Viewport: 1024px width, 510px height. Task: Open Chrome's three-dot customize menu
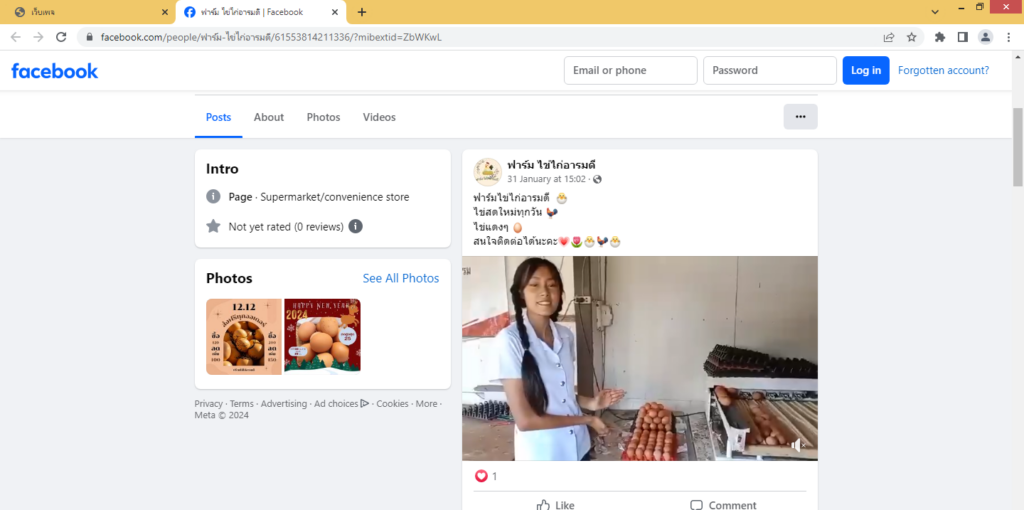1008,37
